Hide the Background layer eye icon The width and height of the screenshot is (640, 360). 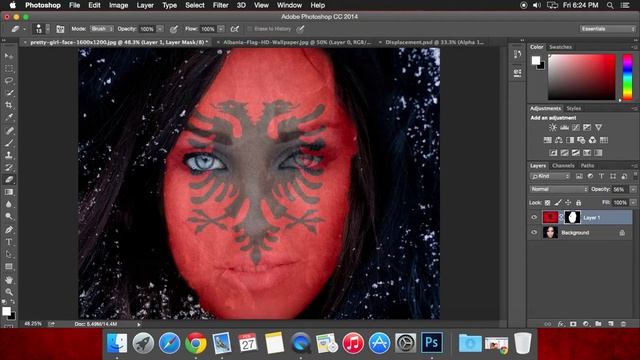click(534, 233)
